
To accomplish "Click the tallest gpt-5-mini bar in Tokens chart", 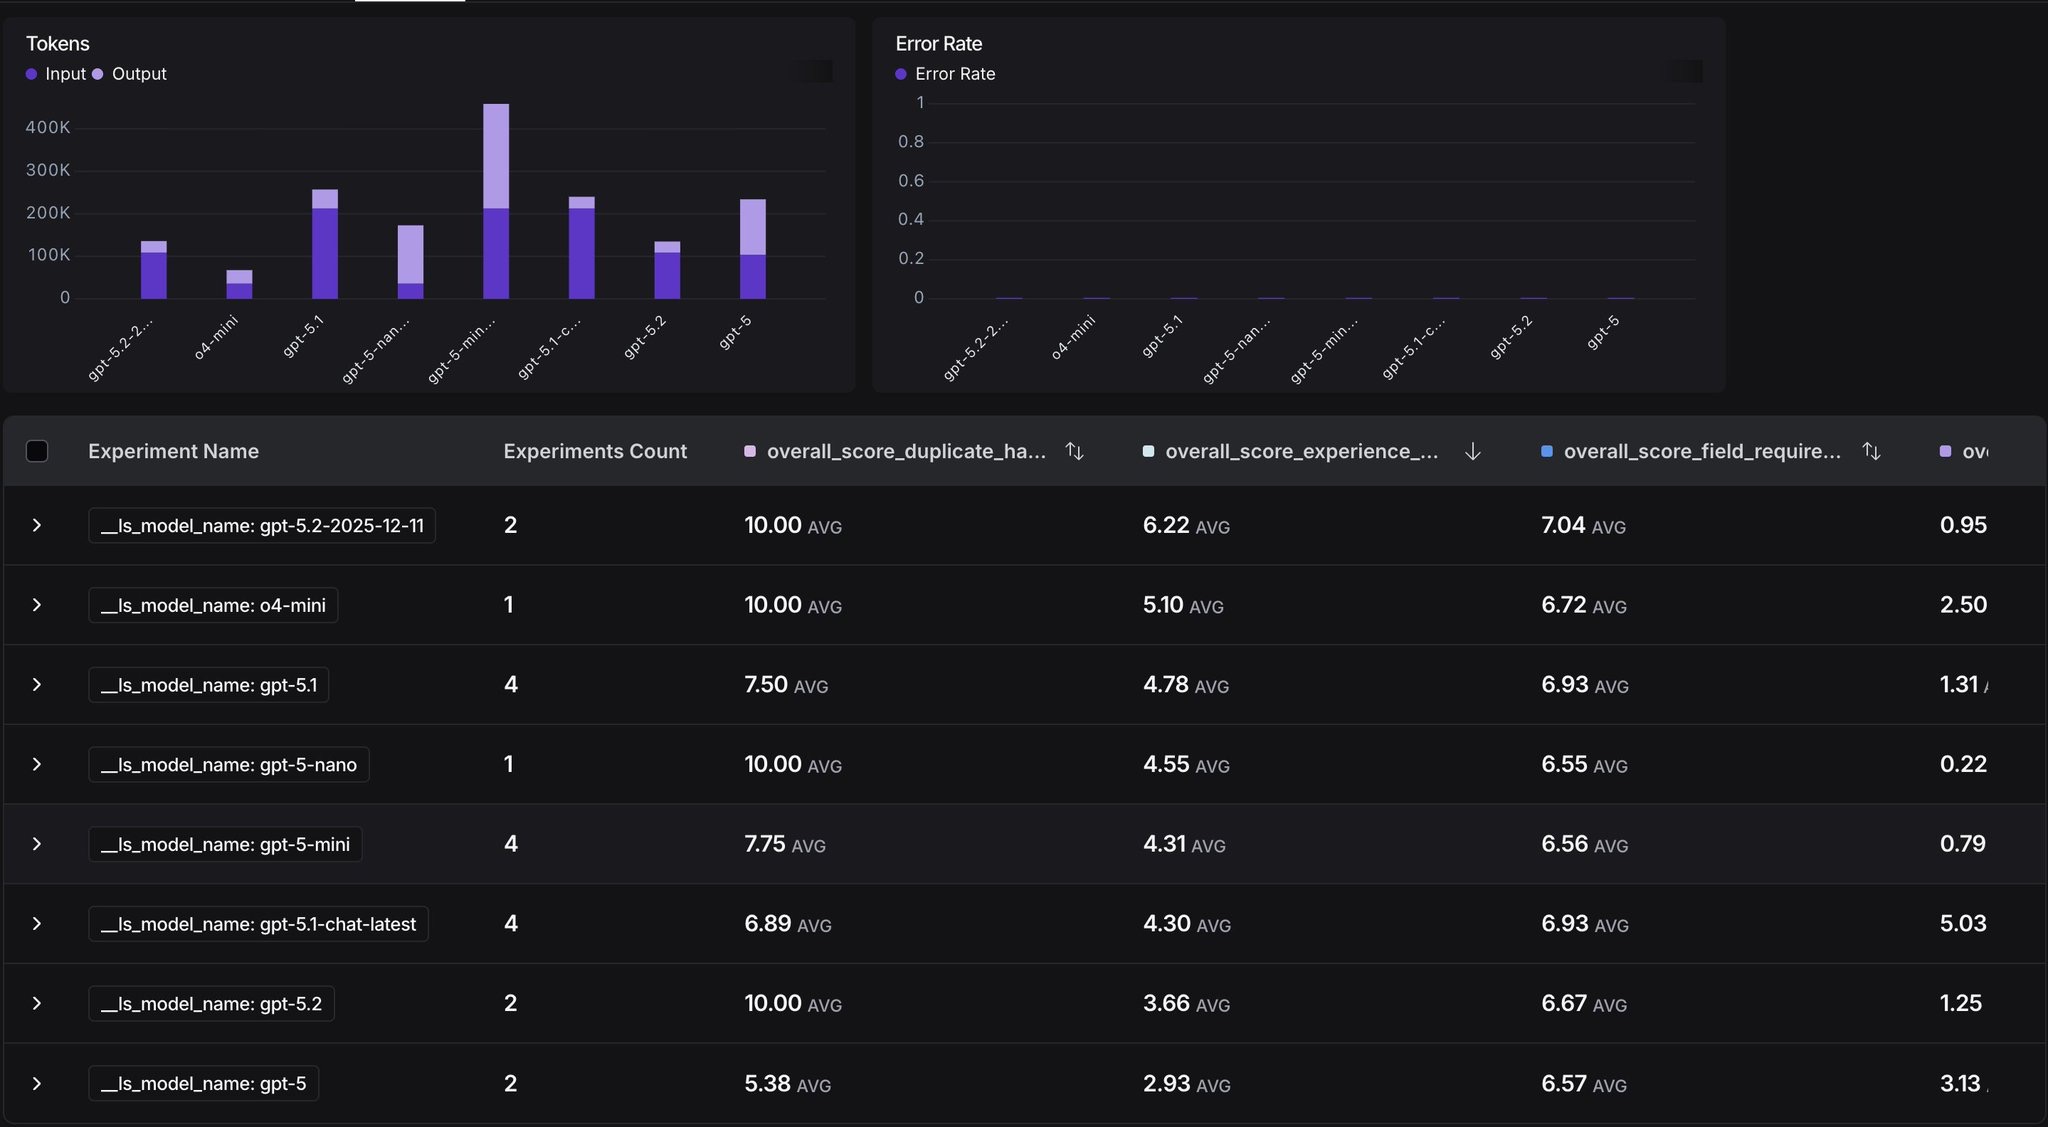I will point(496,200).
